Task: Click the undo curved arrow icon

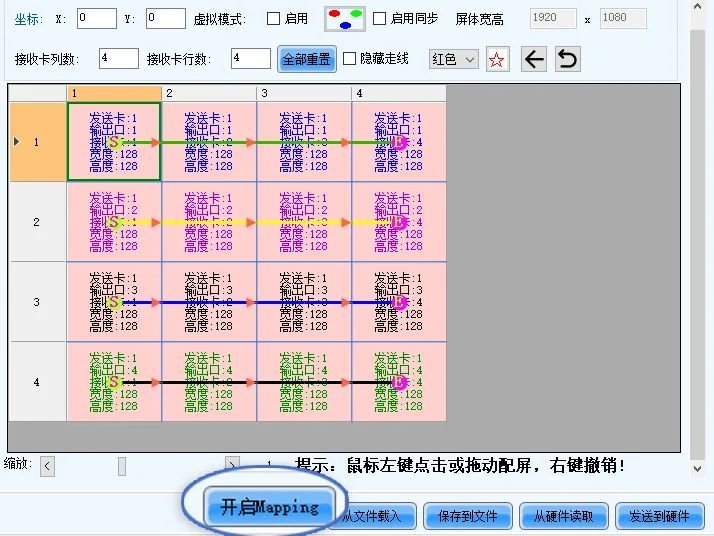Action: 567,59
